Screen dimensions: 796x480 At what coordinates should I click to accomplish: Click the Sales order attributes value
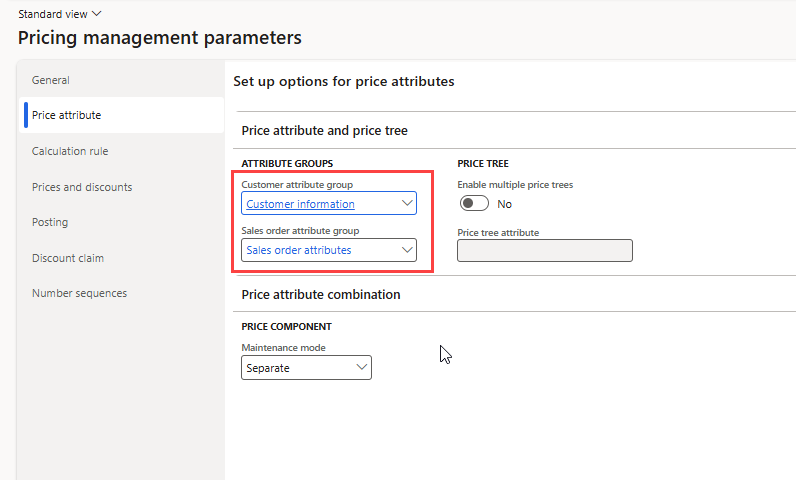(x=299, y=250)
